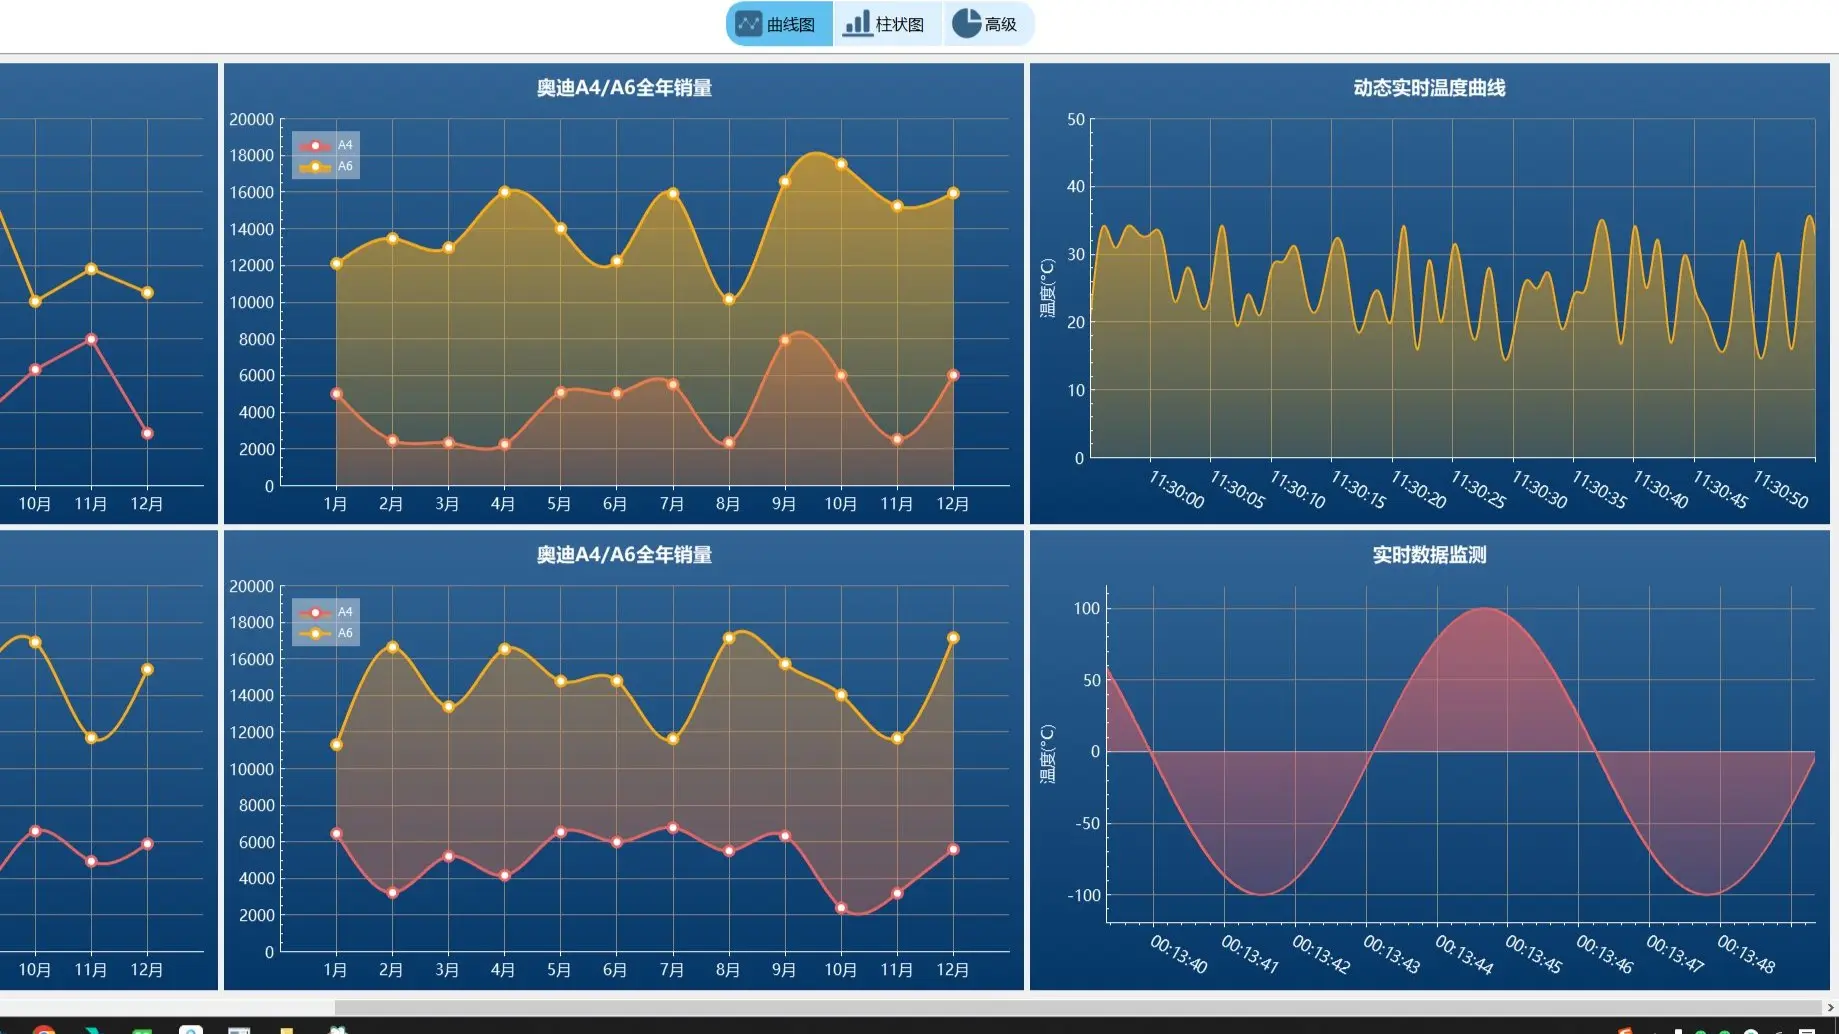Click lower 奥迪A4/A6全年销量 chart title
Image resolution: width=1839 pixels, height=1034 pixels.
[624, 555]
